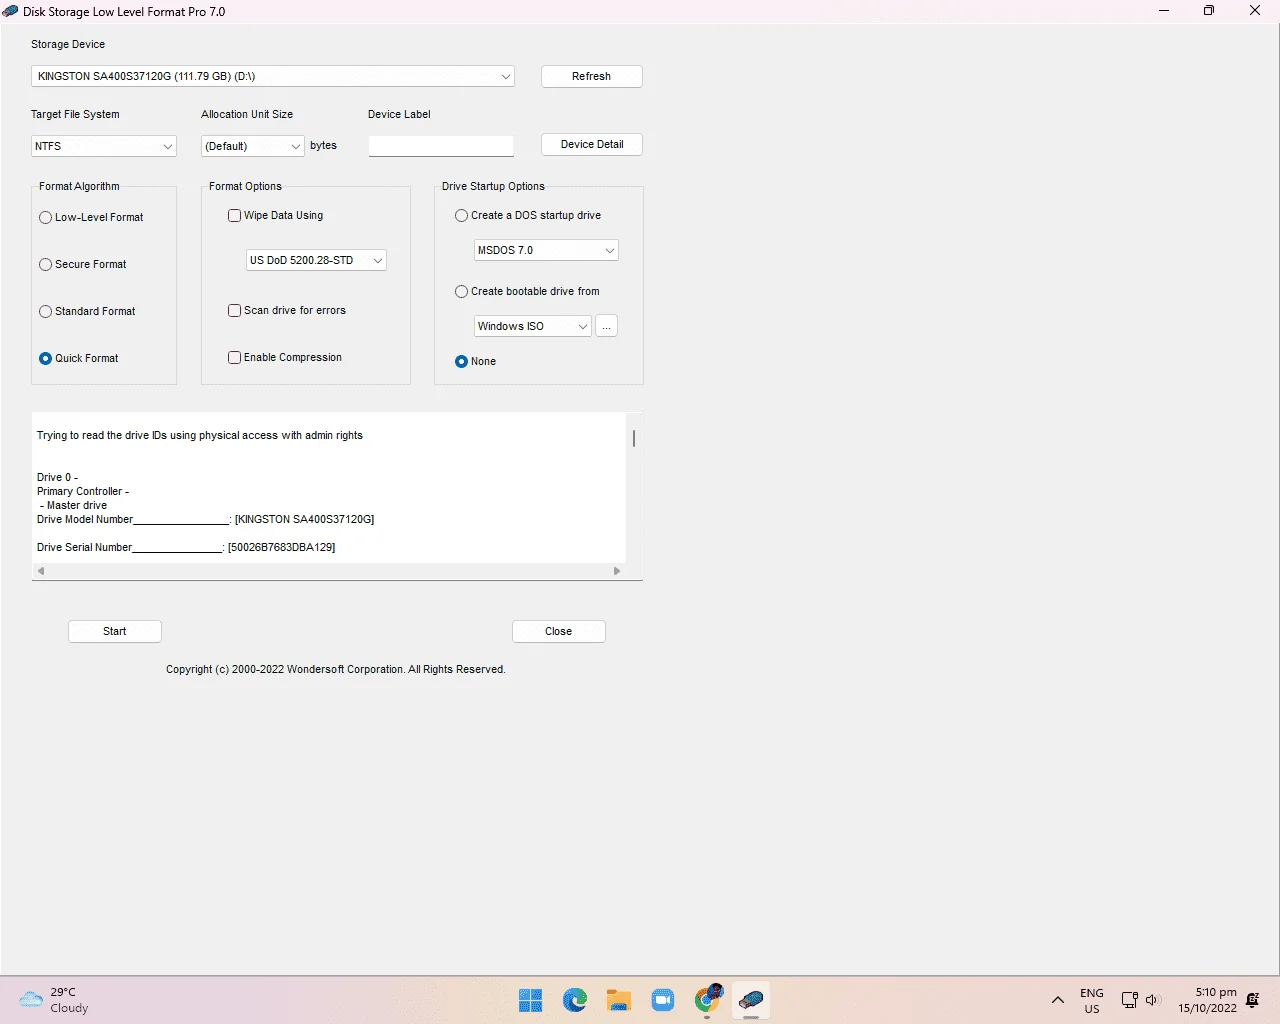1280x1024 pixels.
Task: Click the Drive Serial Number line
Action: coord(186,547)
